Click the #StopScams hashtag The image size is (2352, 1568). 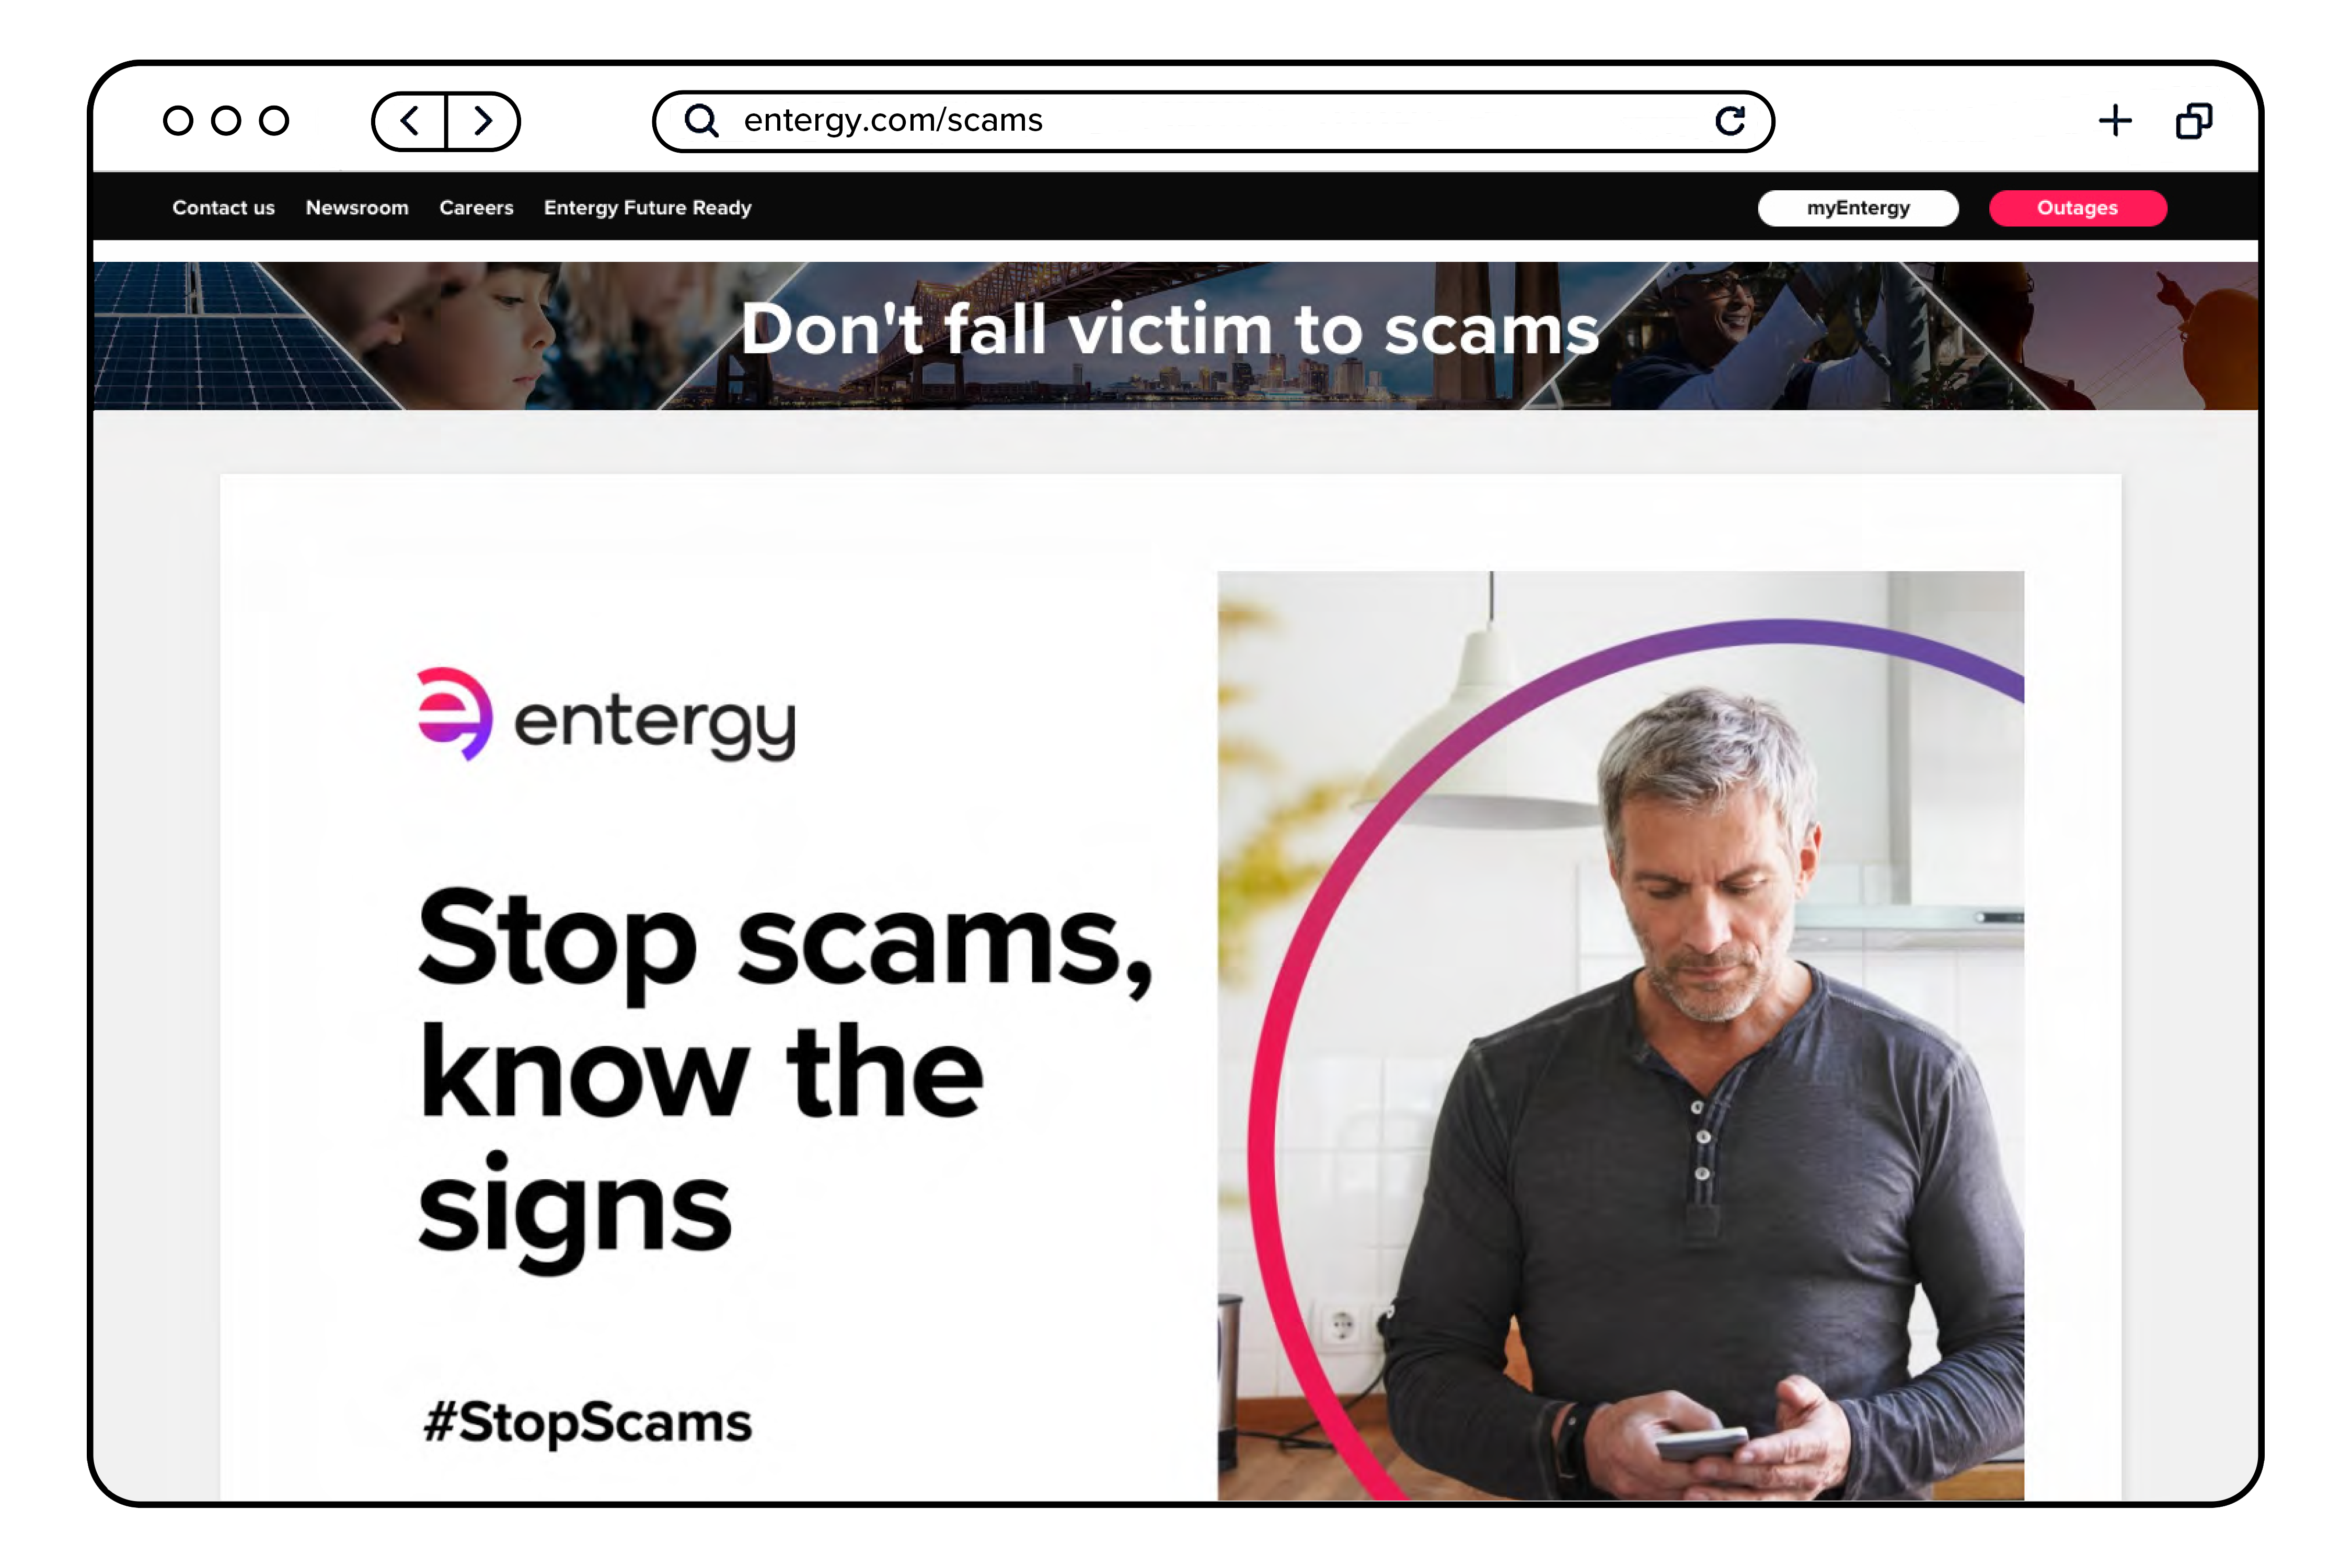click(x=588, y=1422)
